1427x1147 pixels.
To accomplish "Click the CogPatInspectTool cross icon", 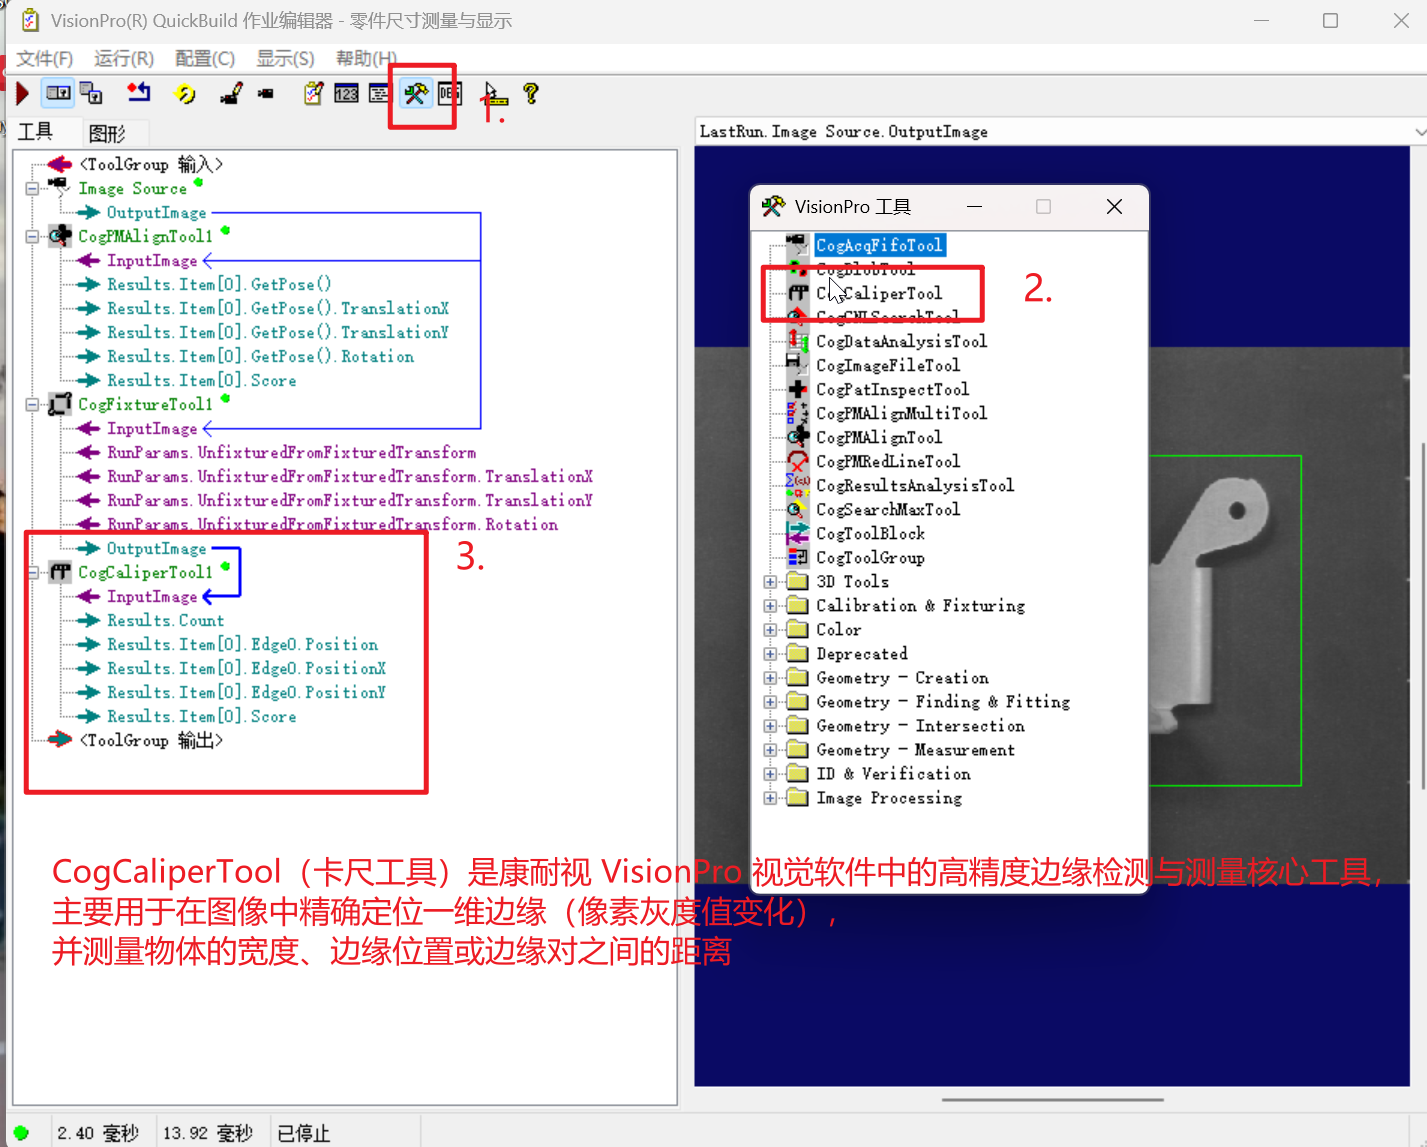I will [x=797, y=389].
